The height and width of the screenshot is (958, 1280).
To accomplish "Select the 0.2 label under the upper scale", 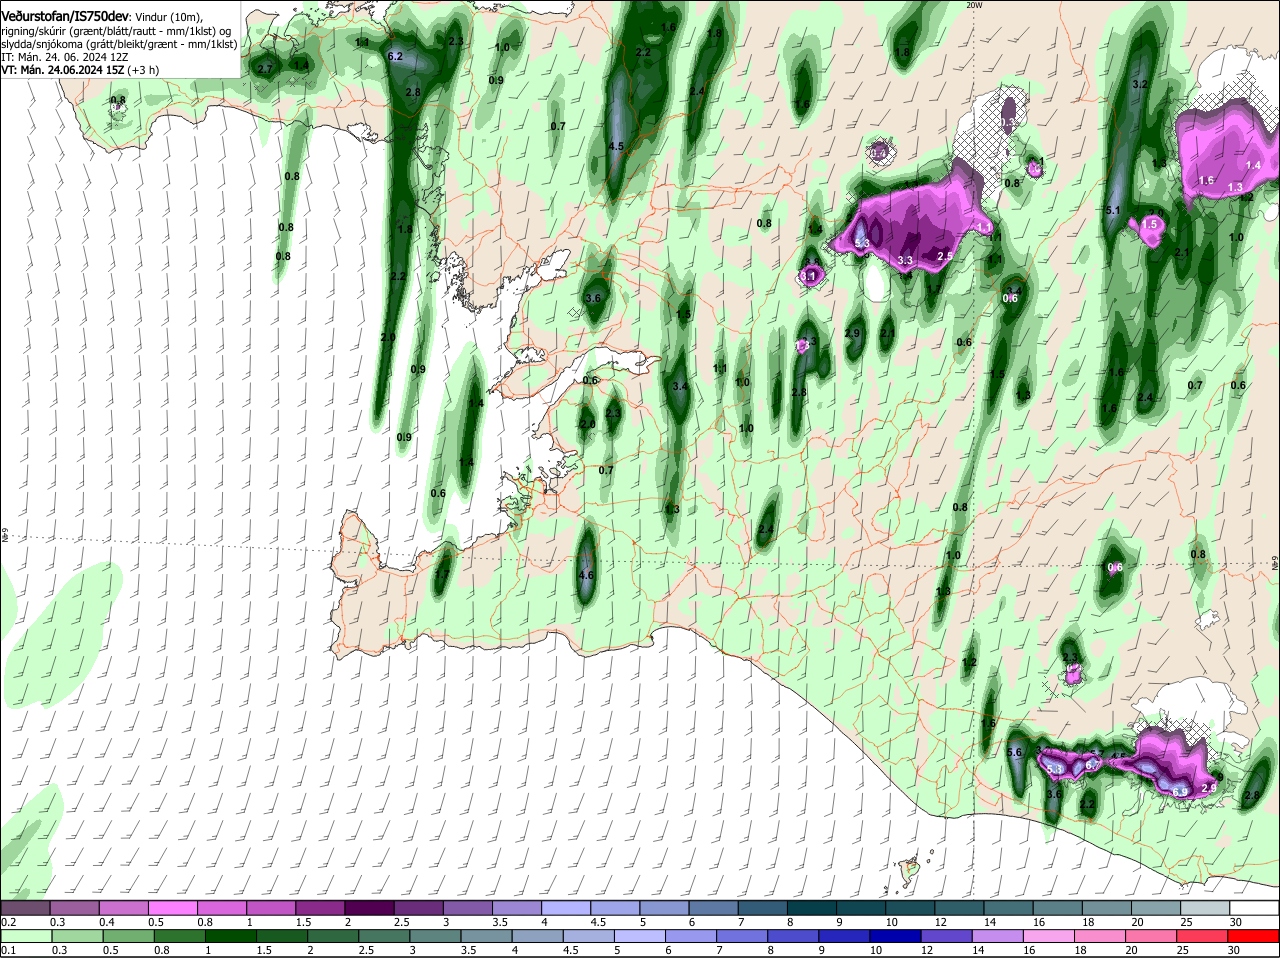I will 8,921.
